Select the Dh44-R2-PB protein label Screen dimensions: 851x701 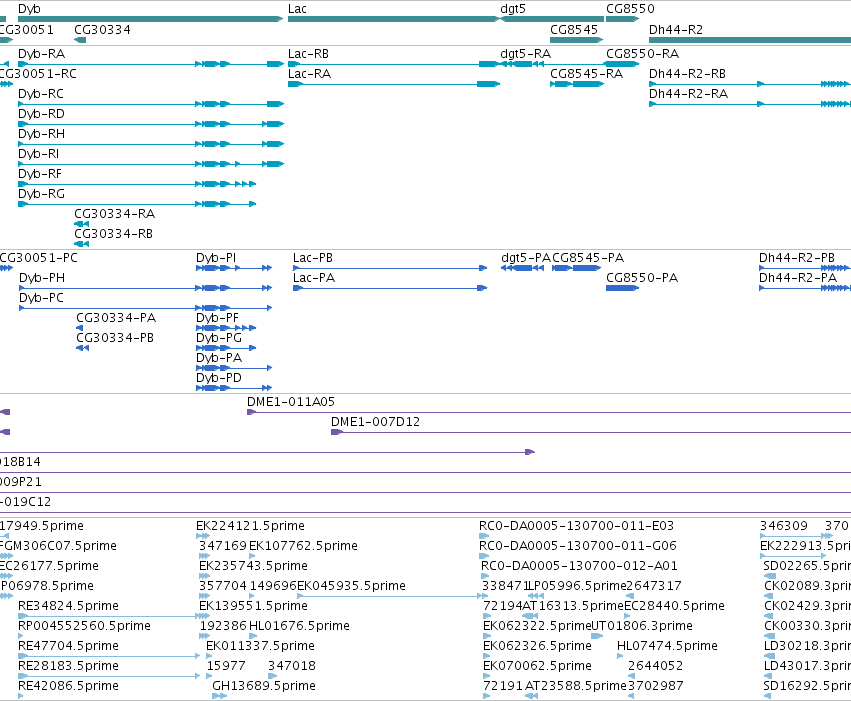797,258
